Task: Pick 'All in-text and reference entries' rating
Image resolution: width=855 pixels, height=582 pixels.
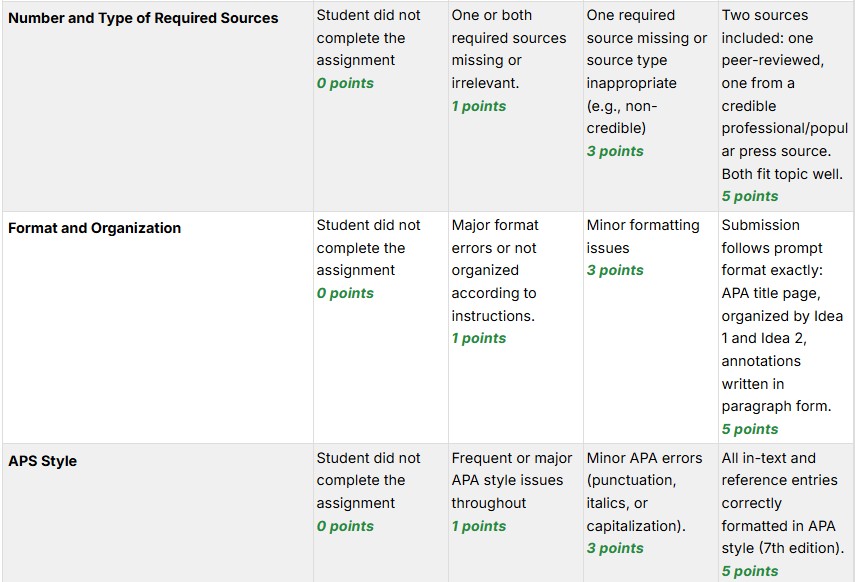Action: 782,503
